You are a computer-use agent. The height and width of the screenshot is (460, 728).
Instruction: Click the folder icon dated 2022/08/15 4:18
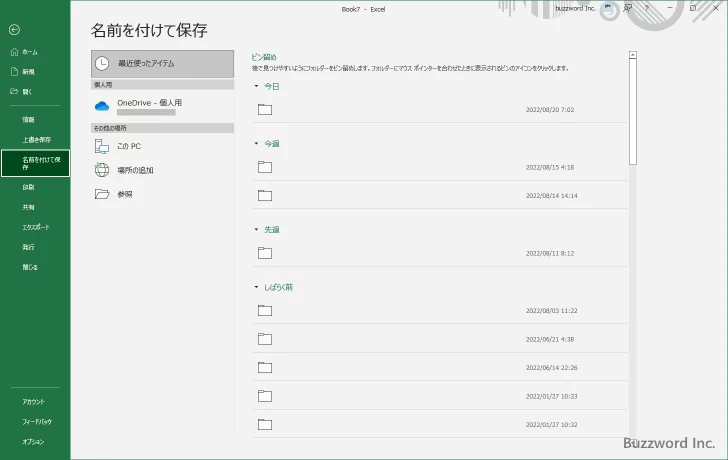pyautogui.click(x=265, y=167)
